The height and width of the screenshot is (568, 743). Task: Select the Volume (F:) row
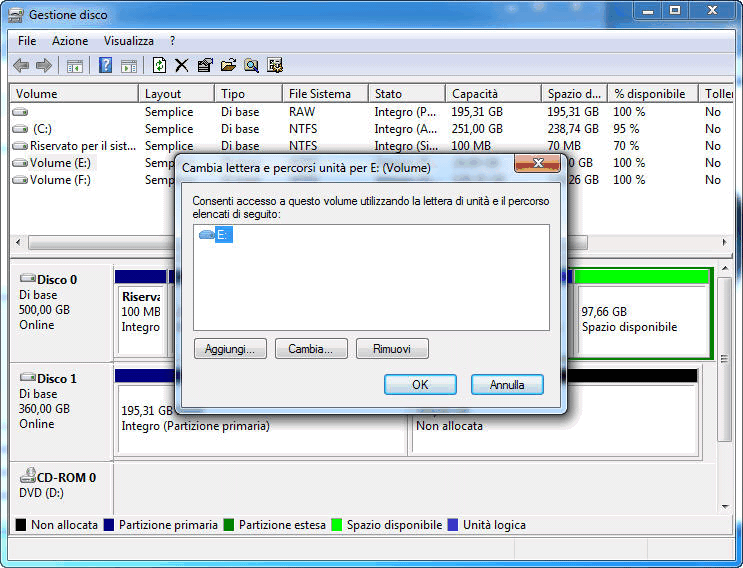[60, 180]
